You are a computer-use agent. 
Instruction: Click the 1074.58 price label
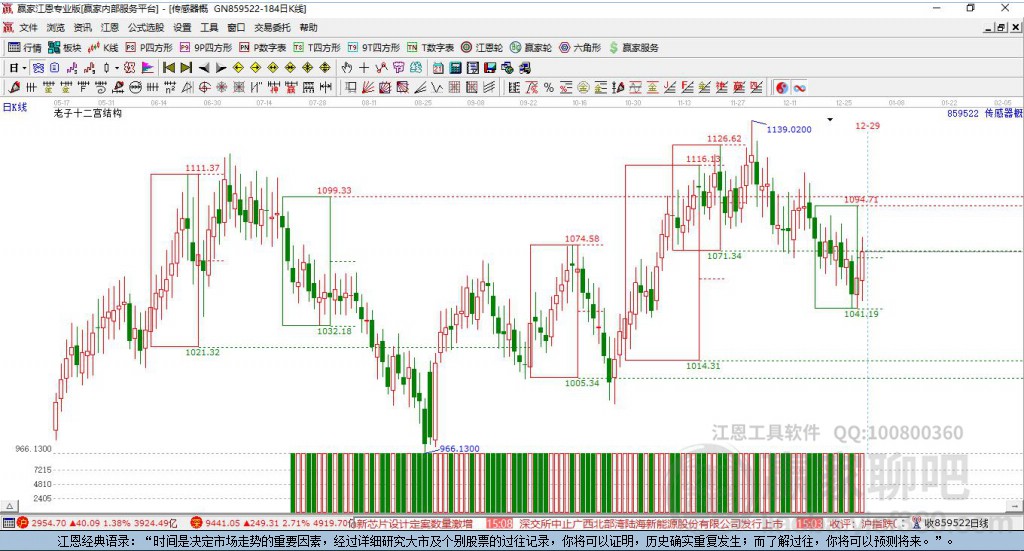[582, 239]
